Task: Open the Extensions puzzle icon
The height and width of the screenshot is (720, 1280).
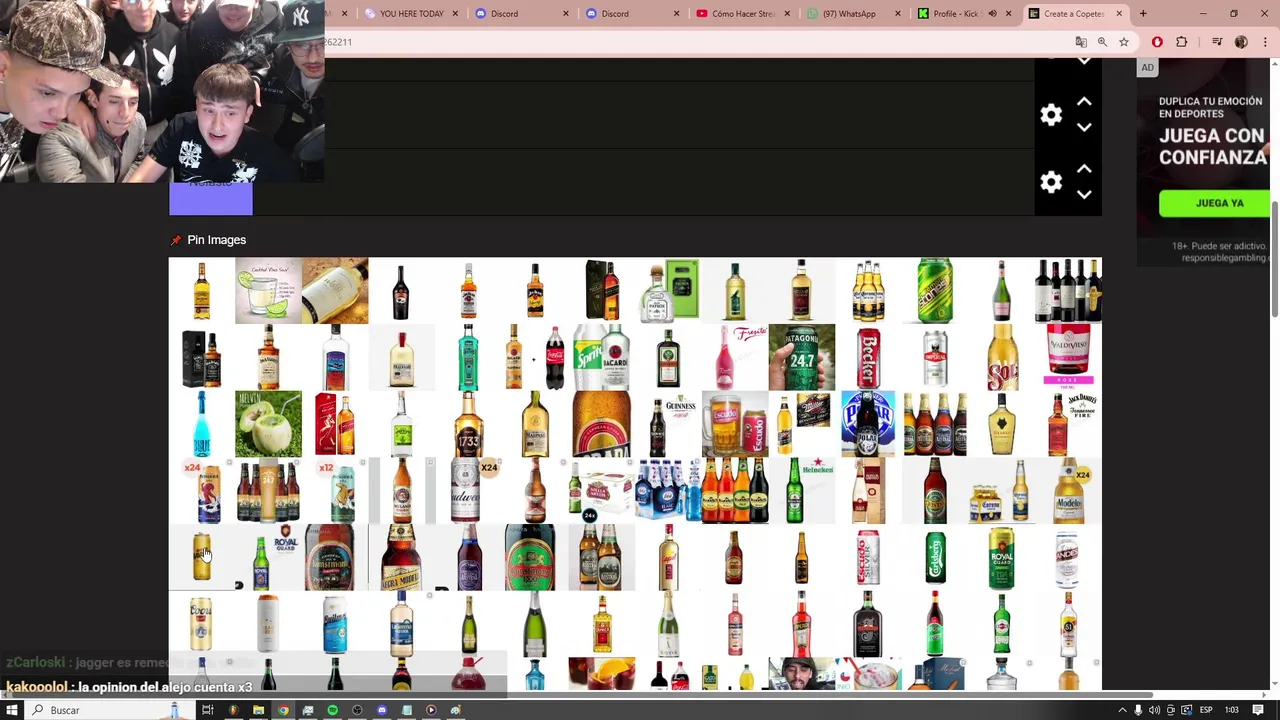Action: [x=1182, y=42]
